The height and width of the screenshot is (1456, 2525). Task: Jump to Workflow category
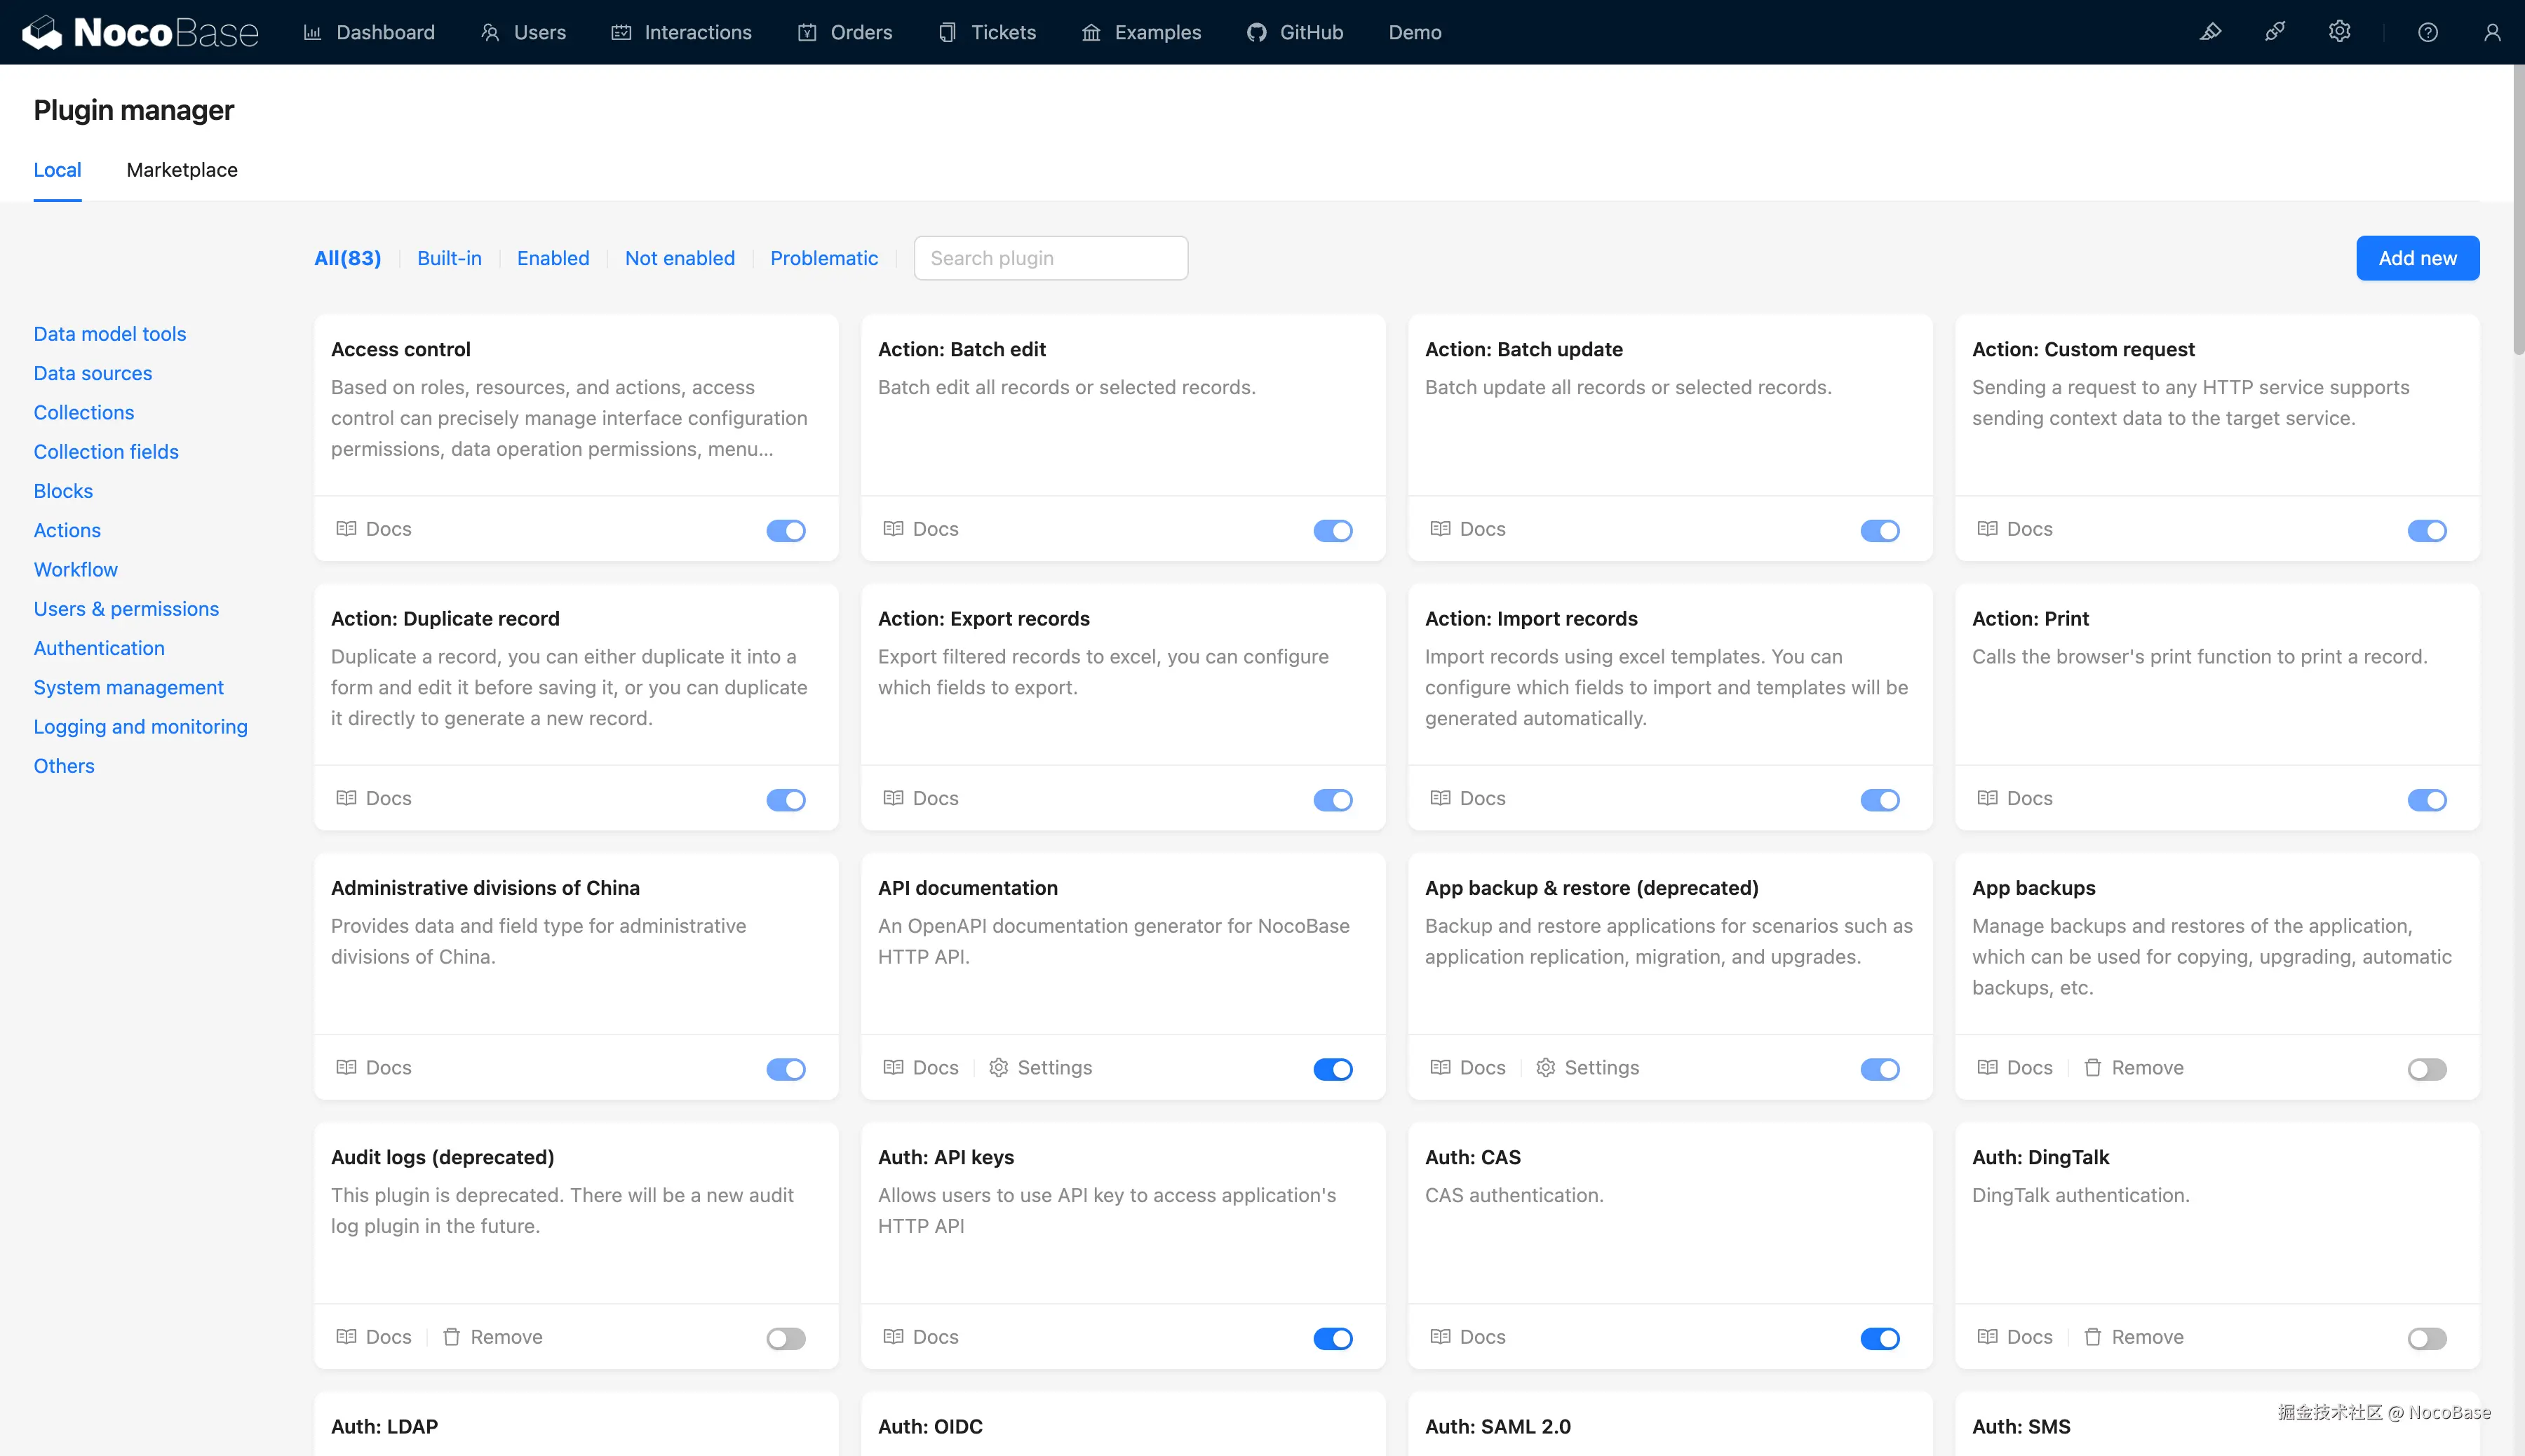tap(76, 570)
